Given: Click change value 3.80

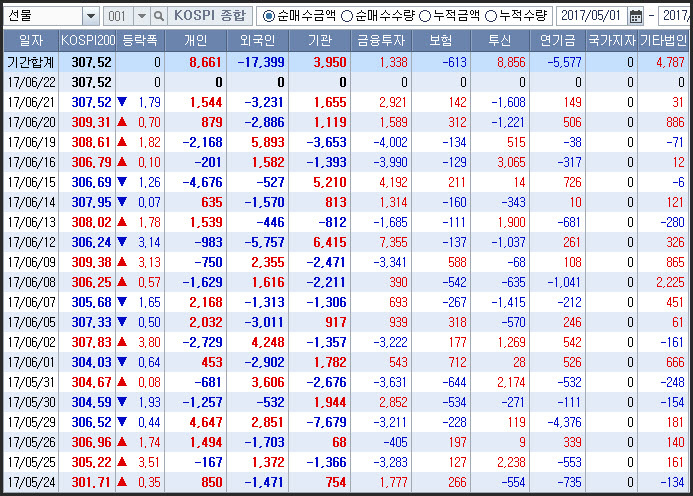Looking at the screenshot, I should click(149, 342).
